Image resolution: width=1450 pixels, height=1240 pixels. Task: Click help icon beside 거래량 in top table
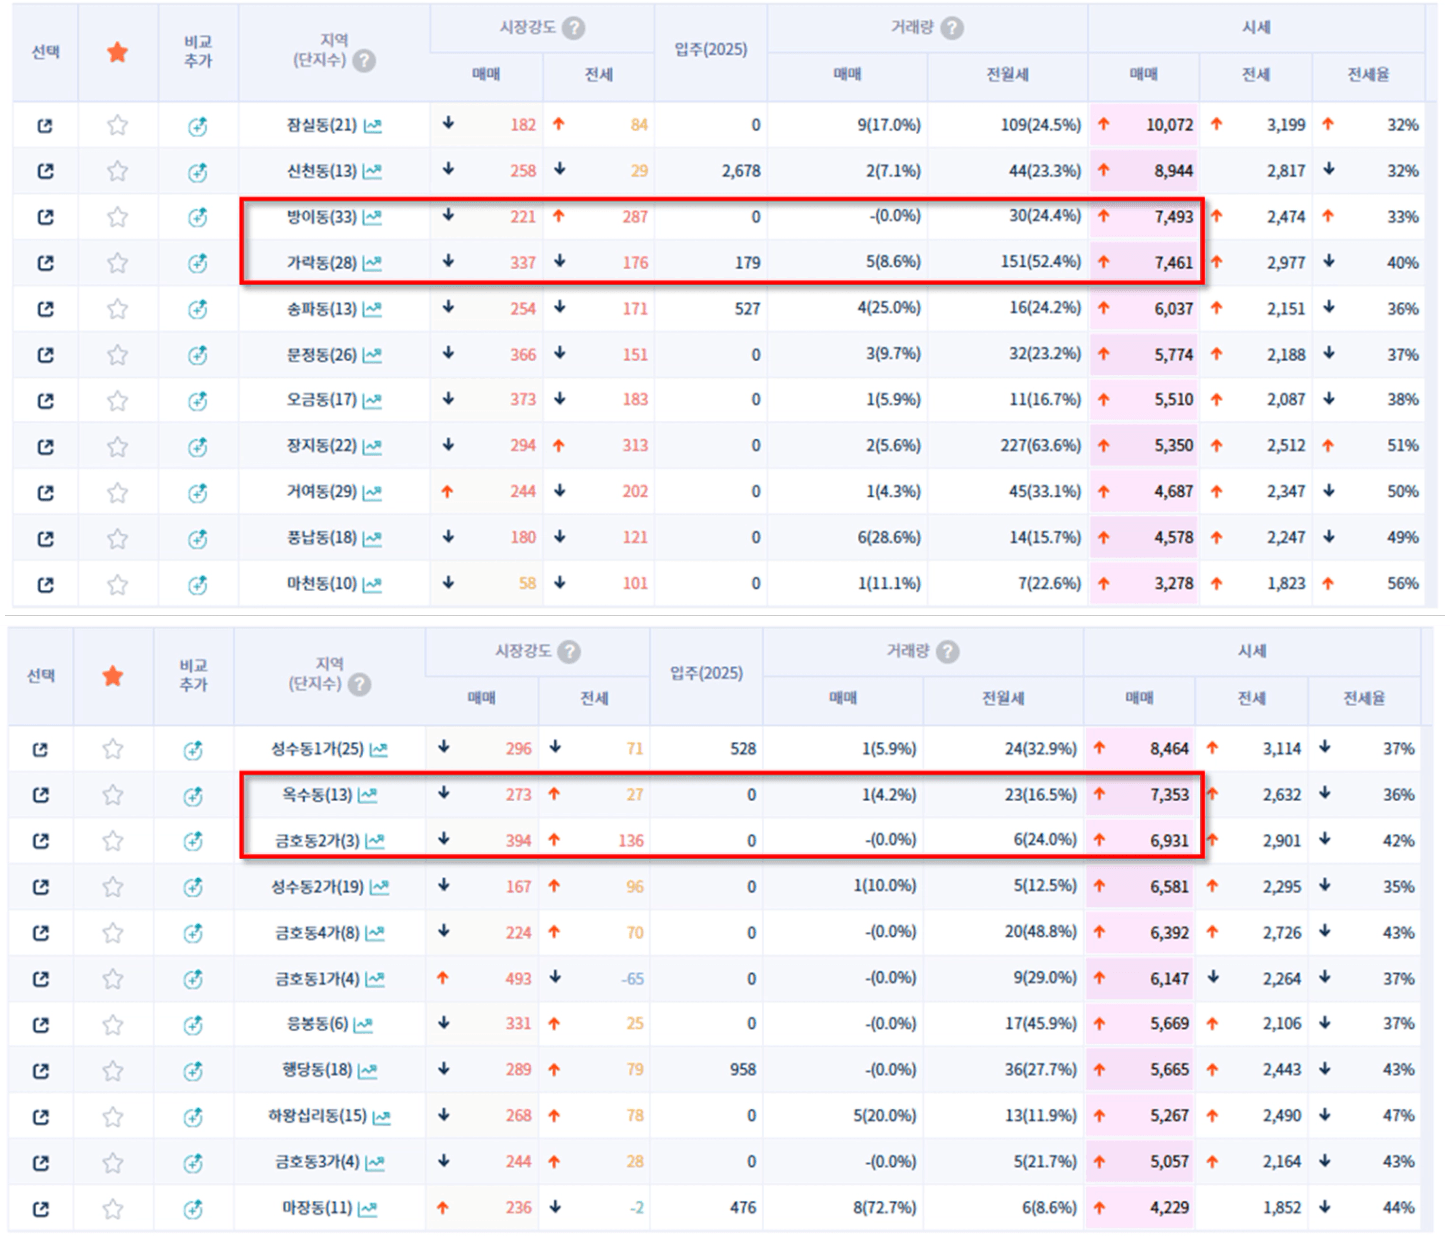pyautogui.click(x=952, y=28)
